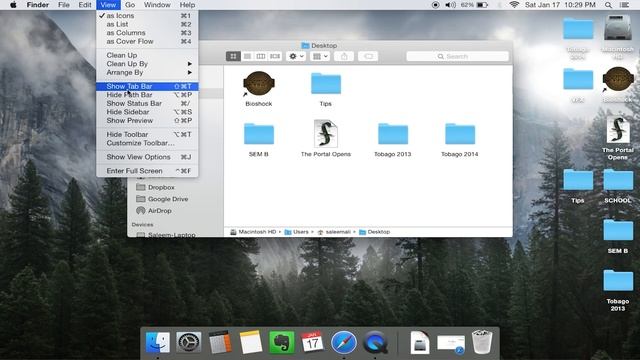
Task: Expand the Clean Up By submenu
Action: coord(147,64)
